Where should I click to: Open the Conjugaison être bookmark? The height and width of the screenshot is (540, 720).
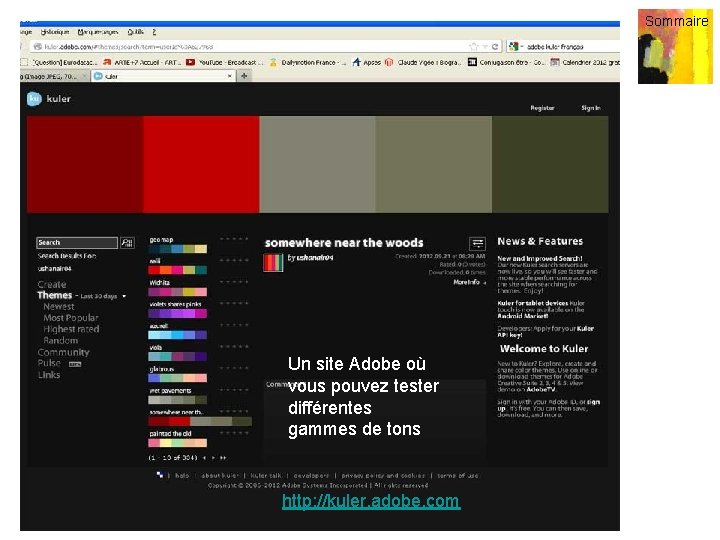pyautogui.click(x=506, y=62)
